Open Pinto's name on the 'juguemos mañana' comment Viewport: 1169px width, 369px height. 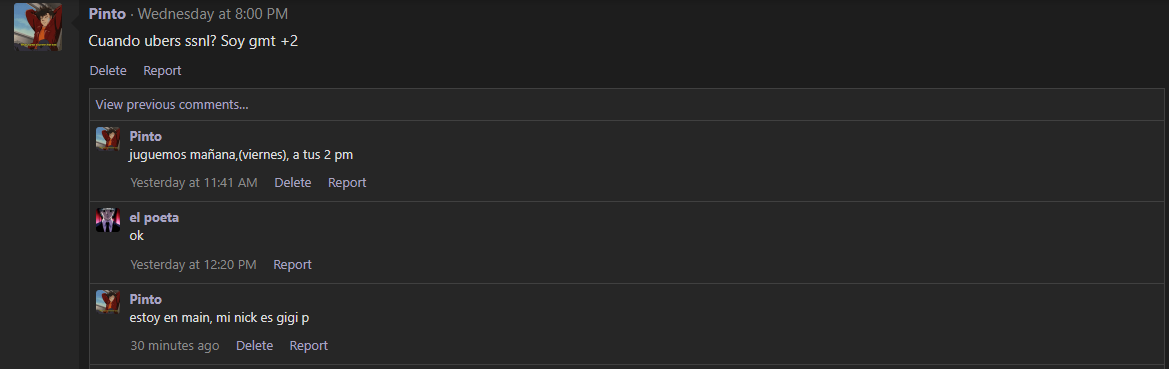tap(145, 136)
